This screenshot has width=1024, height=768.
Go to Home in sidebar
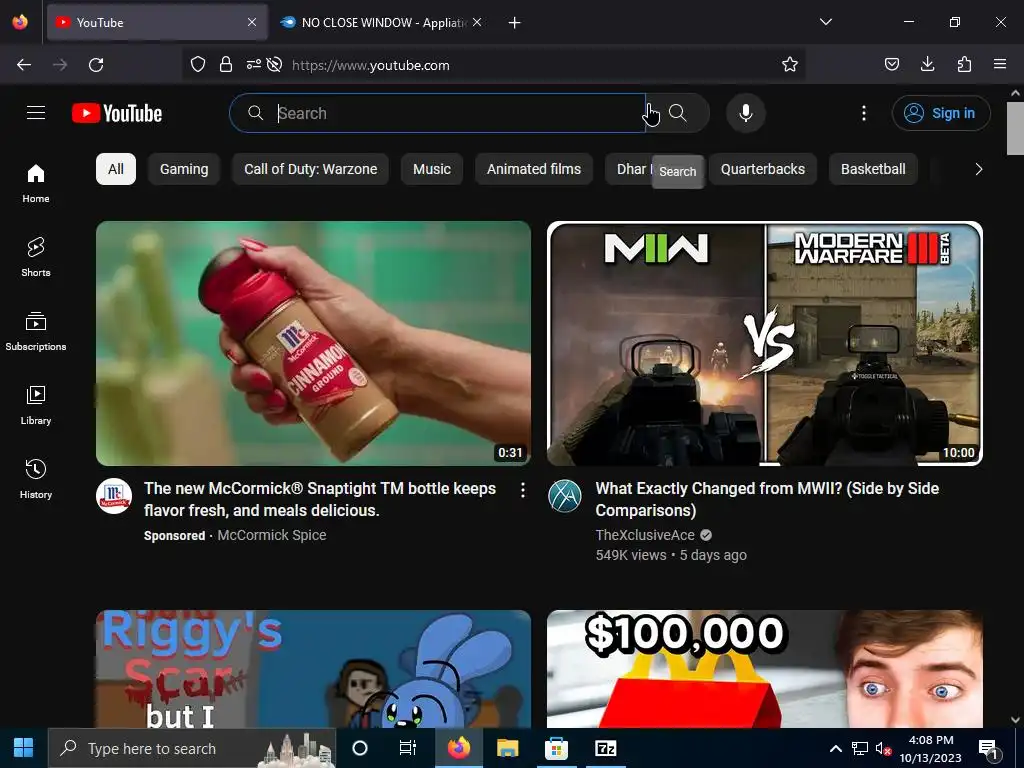pyautogui.click(x=36, y=184)
